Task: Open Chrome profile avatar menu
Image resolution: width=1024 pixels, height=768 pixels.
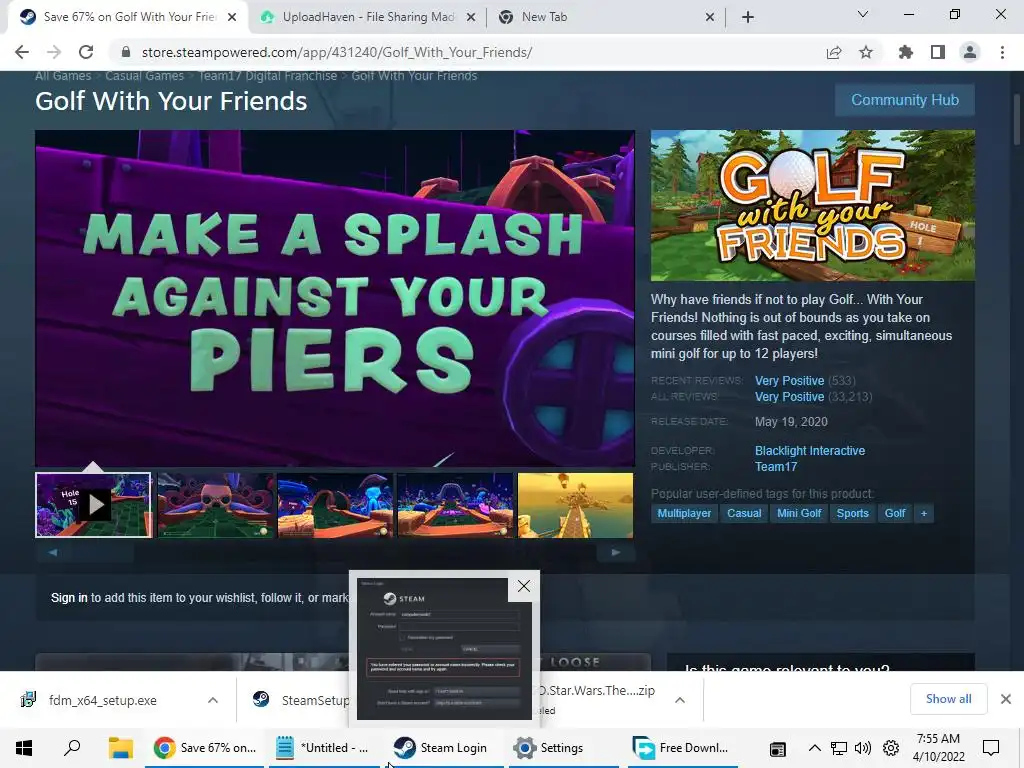Action: [970, 52]
